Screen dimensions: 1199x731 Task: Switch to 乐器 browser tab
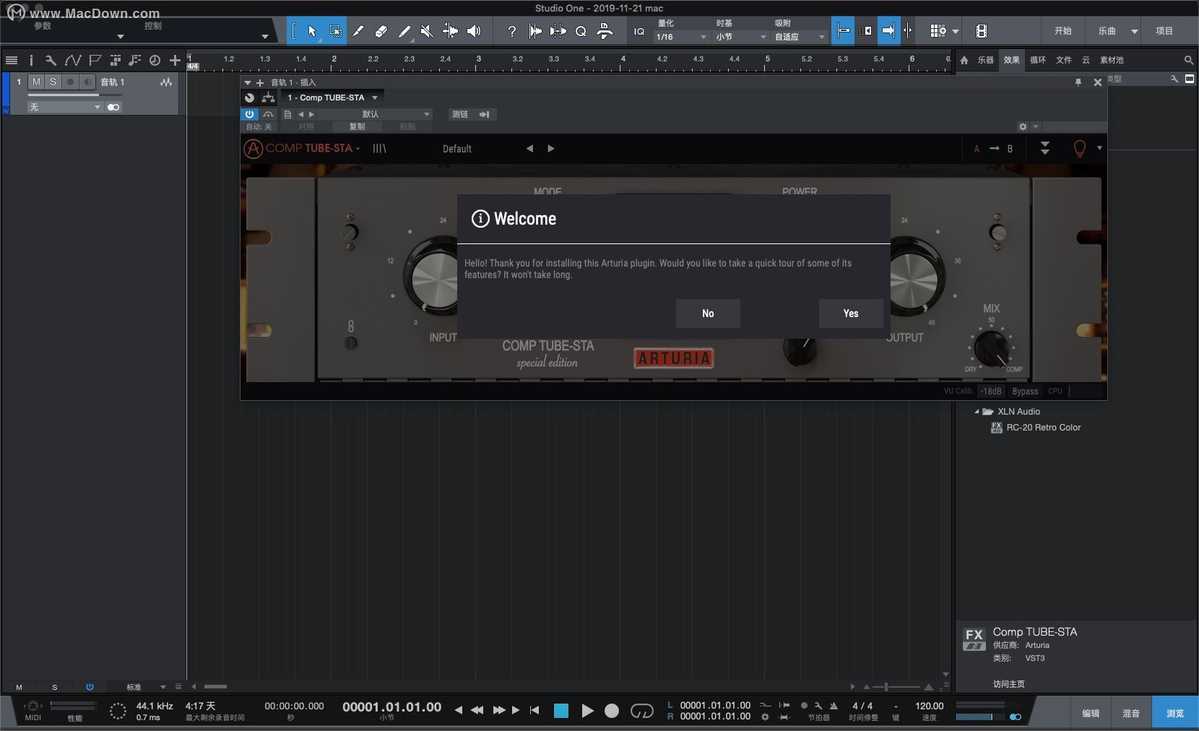[986, 60]
